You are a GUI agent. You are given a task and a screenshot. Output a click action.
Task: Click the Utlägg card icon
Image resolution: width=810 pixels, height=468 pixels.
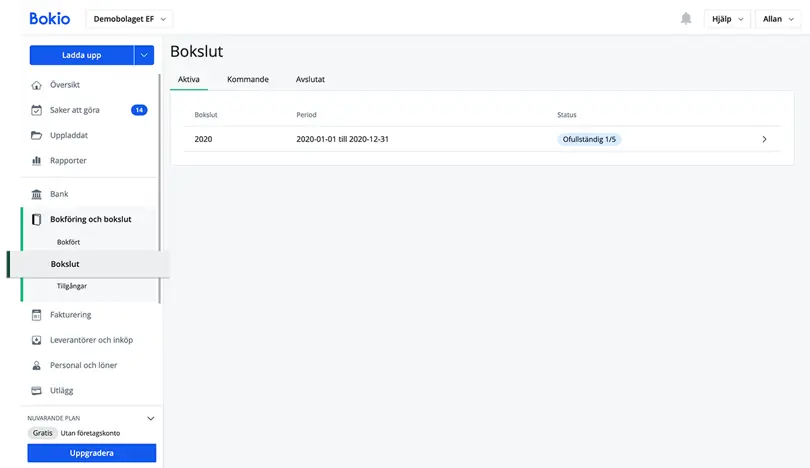tap(36, 391)
